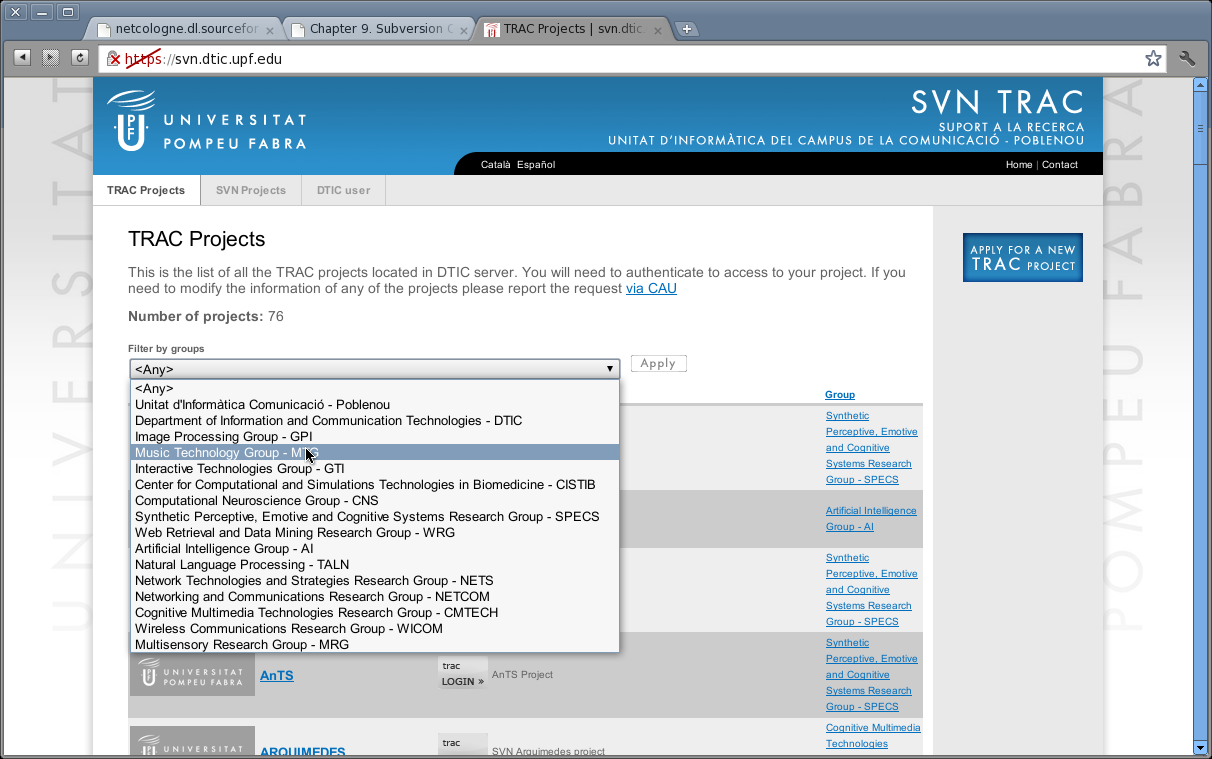Choose Cognitive Multimedia Technologies - CMTECH option
The image size is (1212, 759).
click(374, 613)
